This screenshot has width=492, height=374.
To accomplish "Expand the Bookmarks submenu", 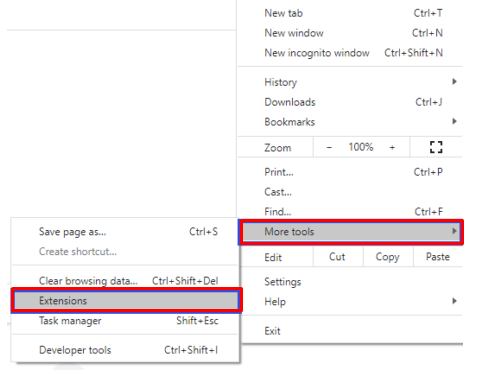I will pos(350,122).
